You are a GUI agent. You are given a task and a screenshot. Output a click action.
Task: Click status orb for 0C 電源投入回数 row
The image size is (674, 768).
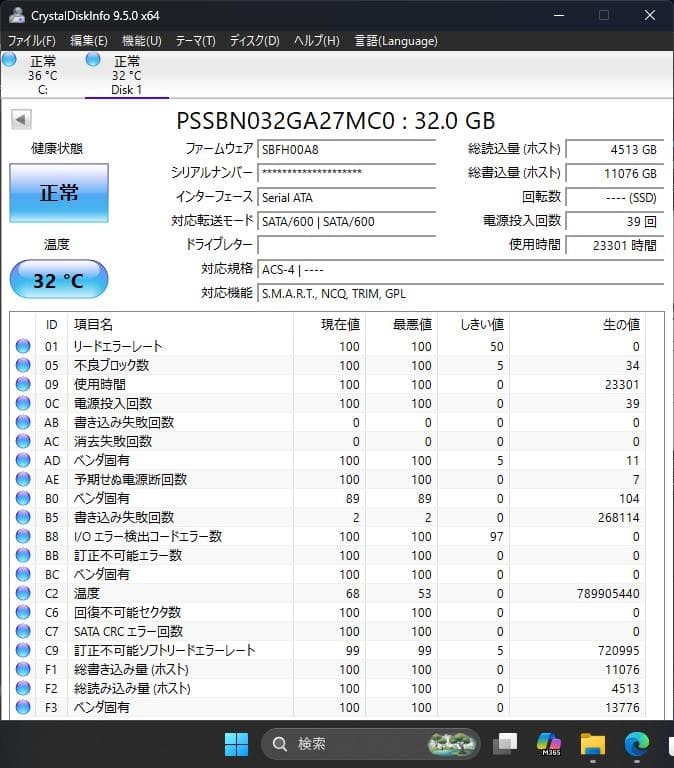[x=23, y=403]
